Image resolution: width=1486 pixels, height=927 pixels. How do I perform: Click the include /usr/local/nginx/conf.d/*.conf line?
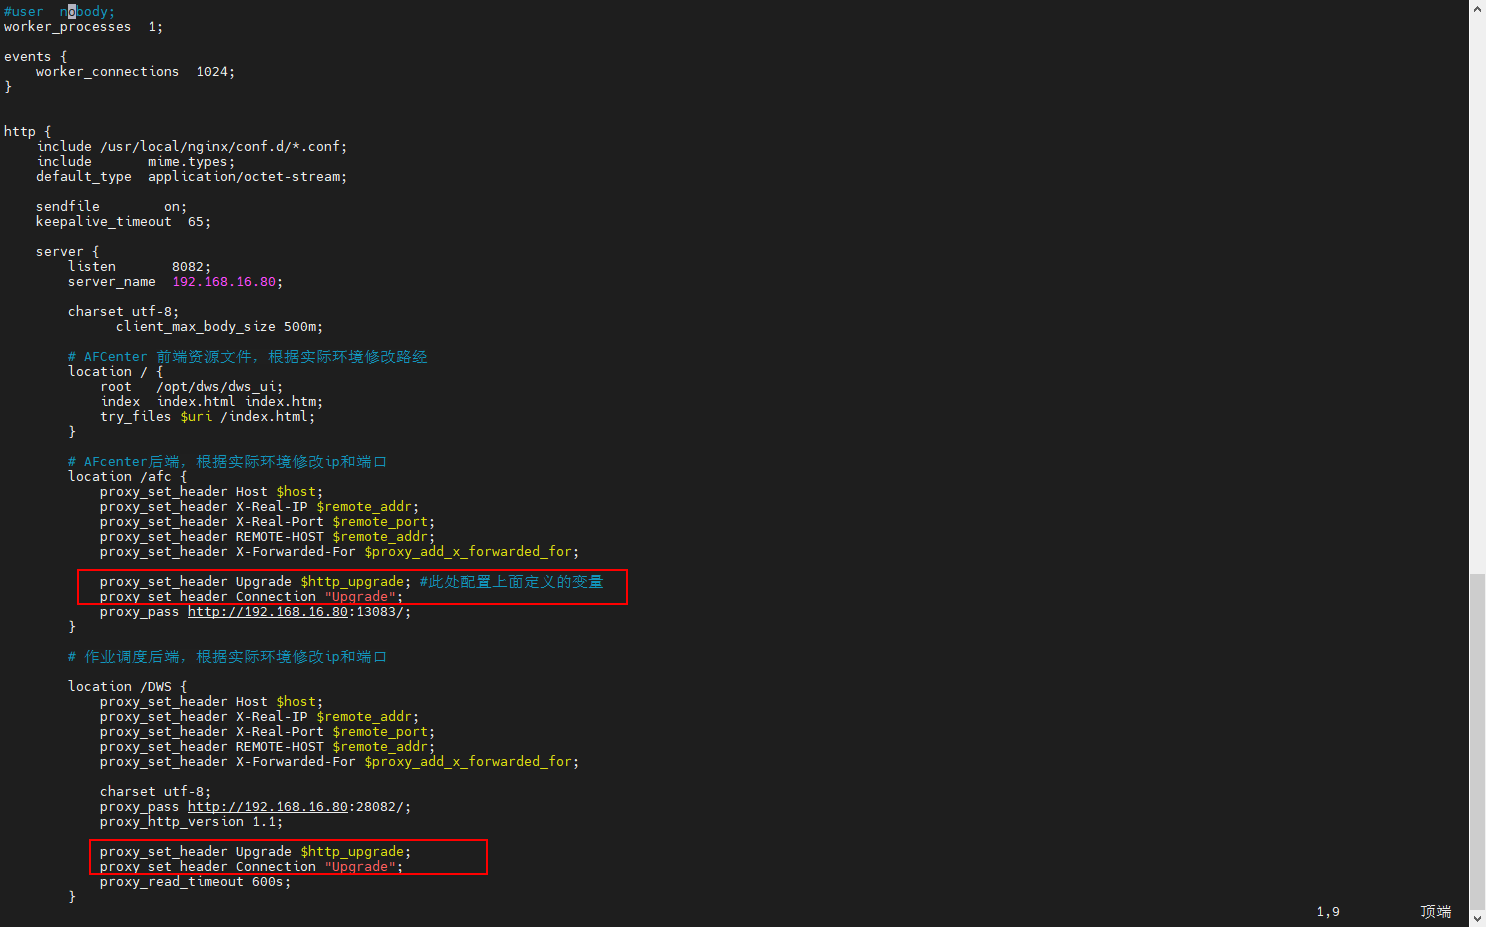[191, 147]
